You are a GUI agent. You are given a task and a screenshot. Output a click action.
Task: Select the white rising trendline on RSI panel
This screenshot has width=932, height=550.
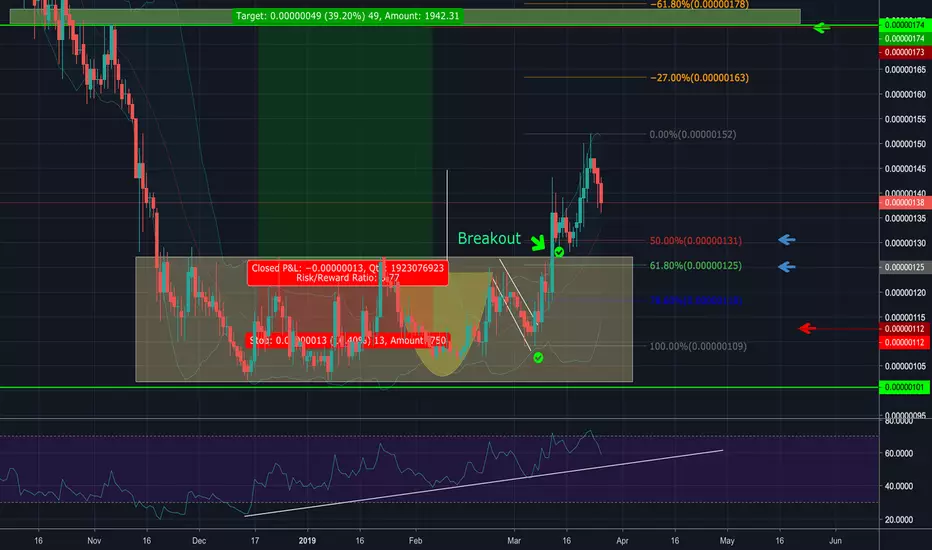[x=483, y=483]
